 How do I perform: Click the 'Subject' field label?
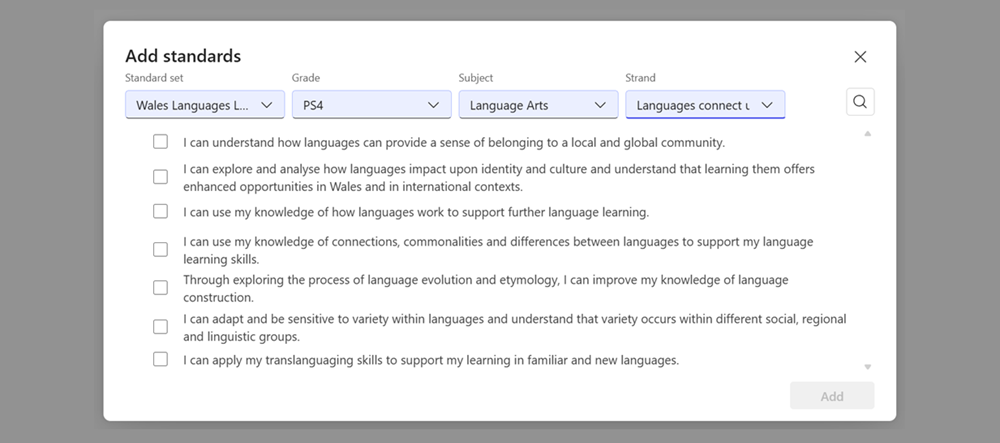pyautogui.click(x=476, y=78)
